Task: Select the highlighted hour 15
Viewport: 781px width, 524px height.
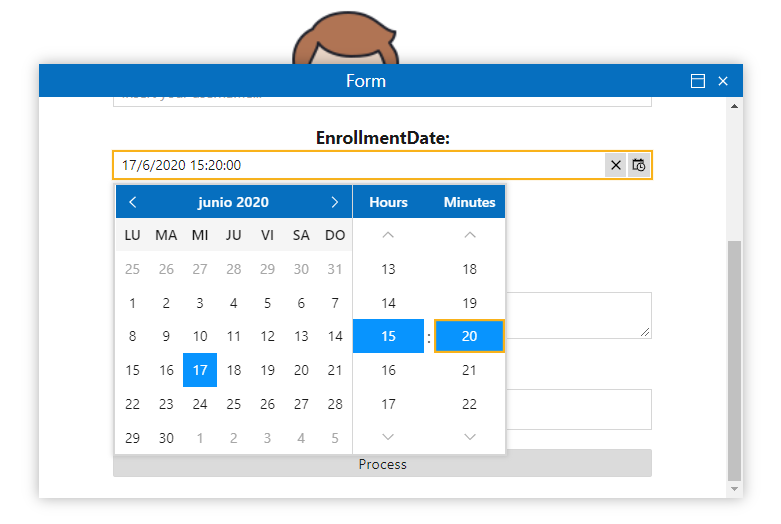Action: (388, 336)
